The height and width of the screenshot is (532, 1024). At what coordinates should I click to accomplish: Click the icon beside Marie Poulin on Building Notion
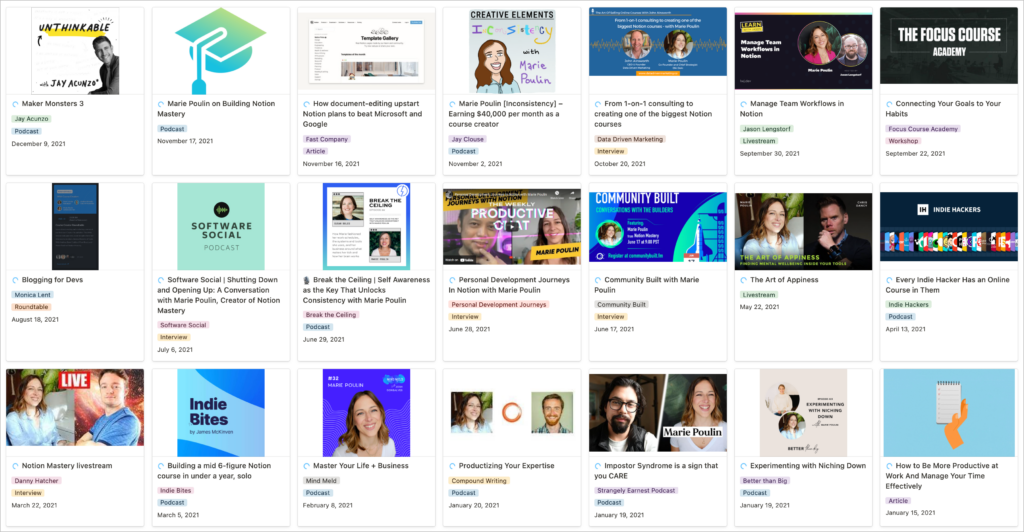(161, 104)
